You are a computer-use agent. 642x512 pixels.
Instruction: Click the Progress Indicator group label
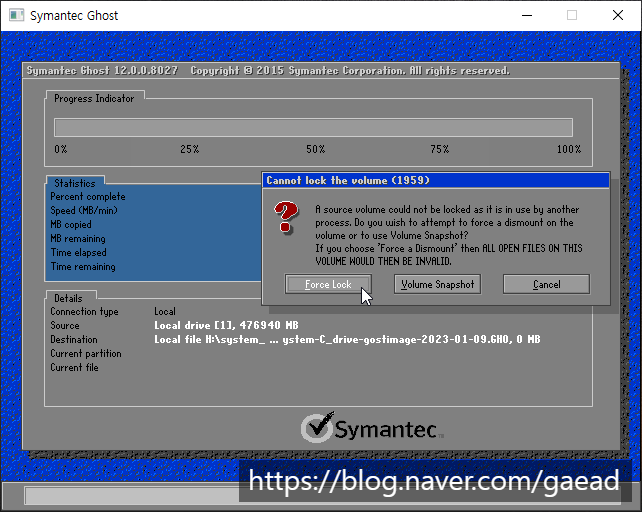95,98
